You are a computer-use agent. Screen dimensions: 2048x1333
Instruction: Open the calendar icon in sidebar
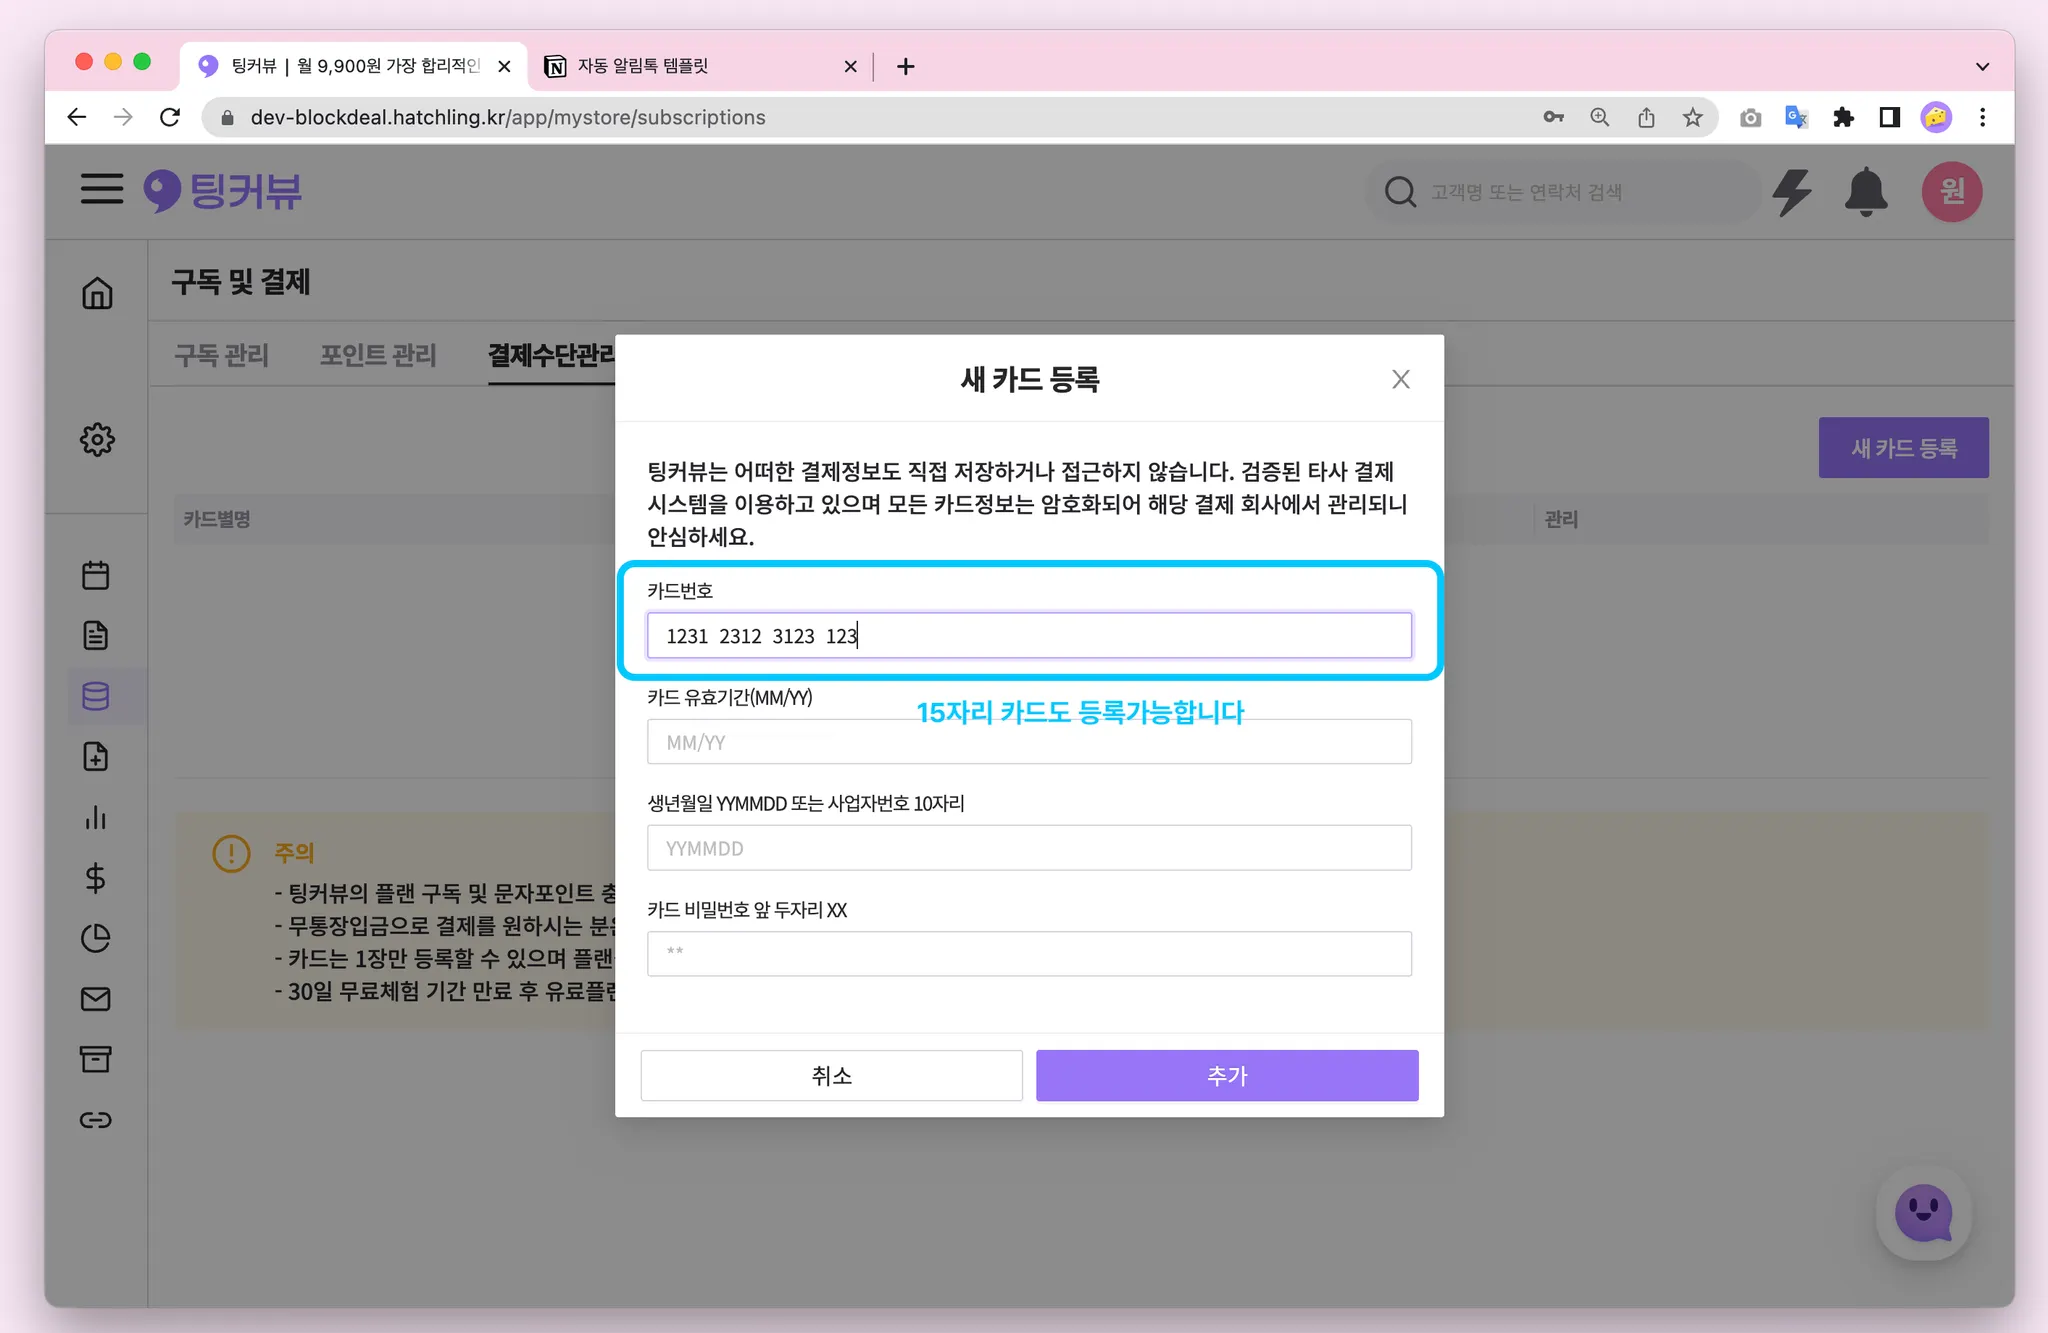(96, 575)
